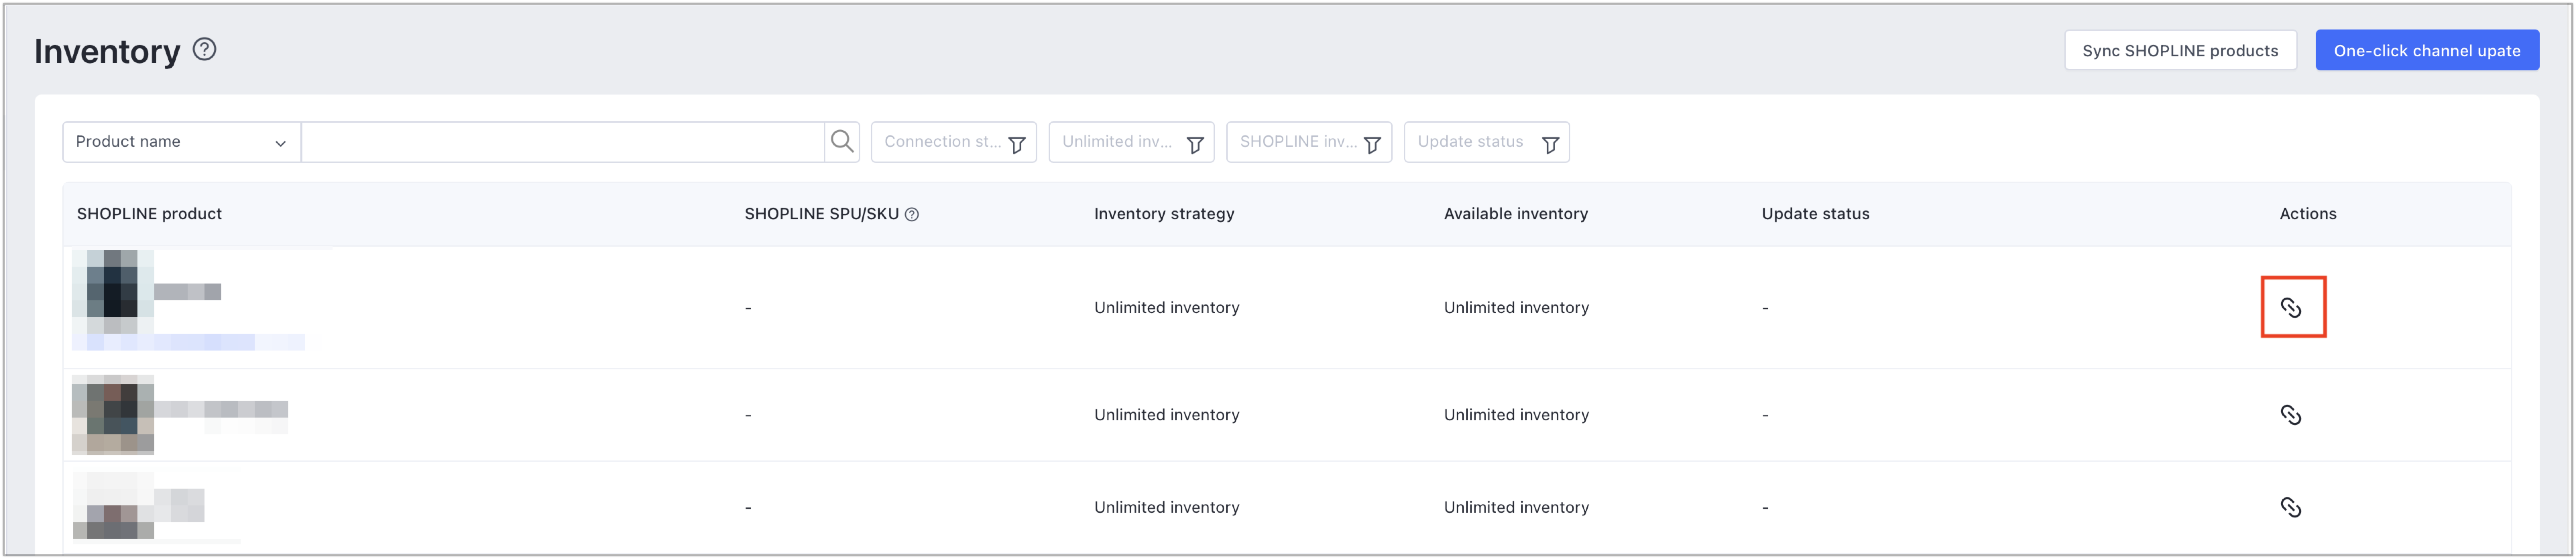2576x559 pixels.
Task: Click One-click channel upate button
Action: click(2427, 50)
